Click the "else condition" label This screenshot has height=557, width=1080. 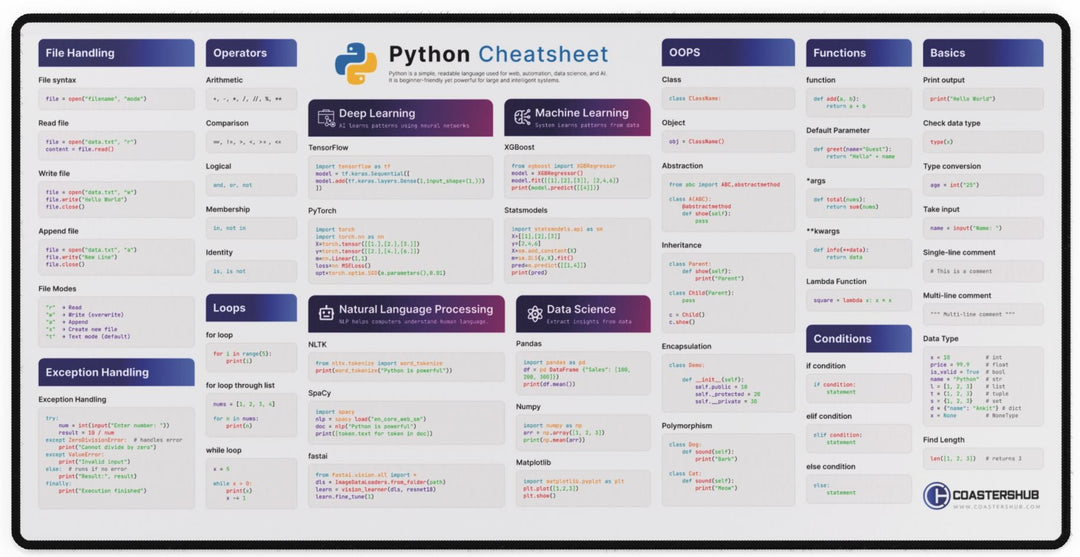[x=831, y=467]
